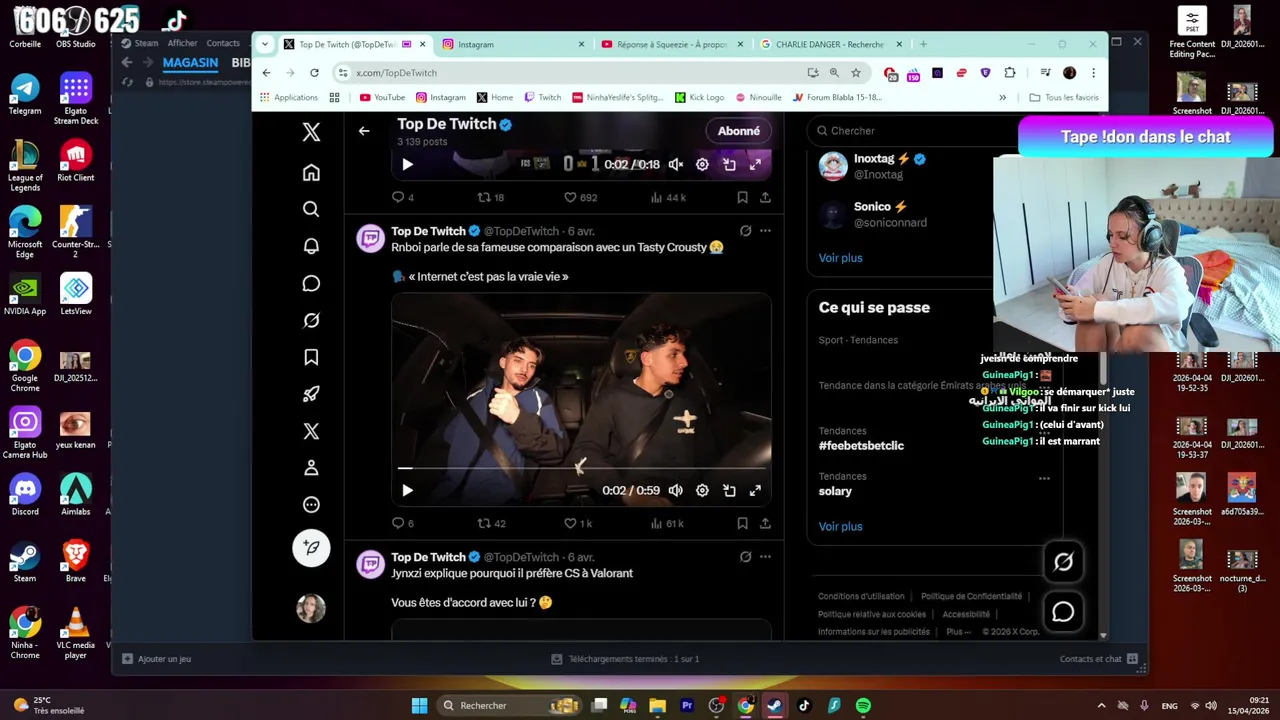Open the YouTube bookmark

(x=382, y=98)
